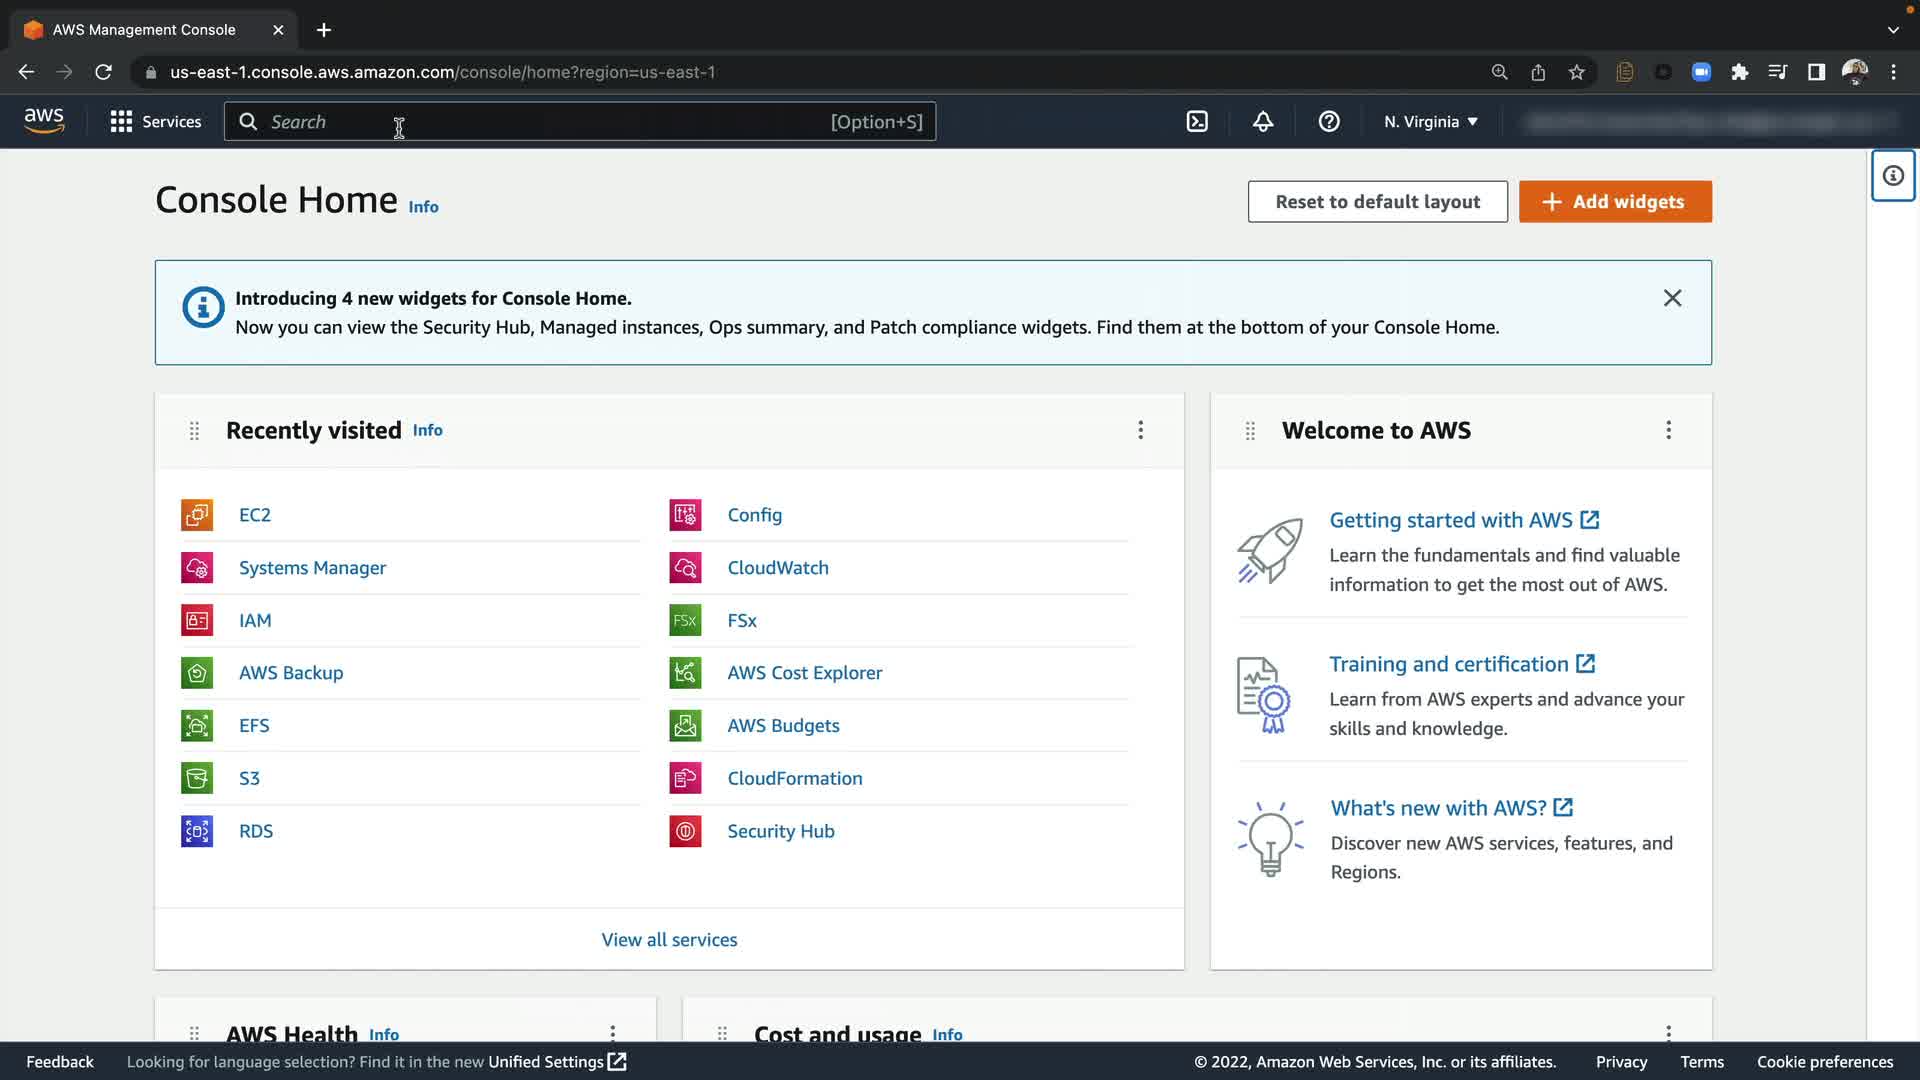This screenshot has height=1080, width=1920.
Task: Click the notifications bell icon
Action: click(1263, 122)
